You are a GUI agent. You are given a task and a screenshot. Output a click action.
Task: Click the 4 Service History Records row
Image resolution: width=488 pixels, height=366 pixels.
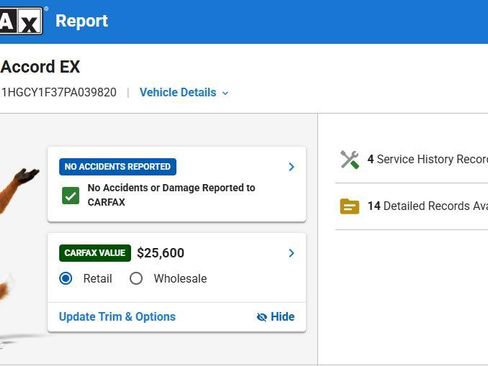pos(412,159)
